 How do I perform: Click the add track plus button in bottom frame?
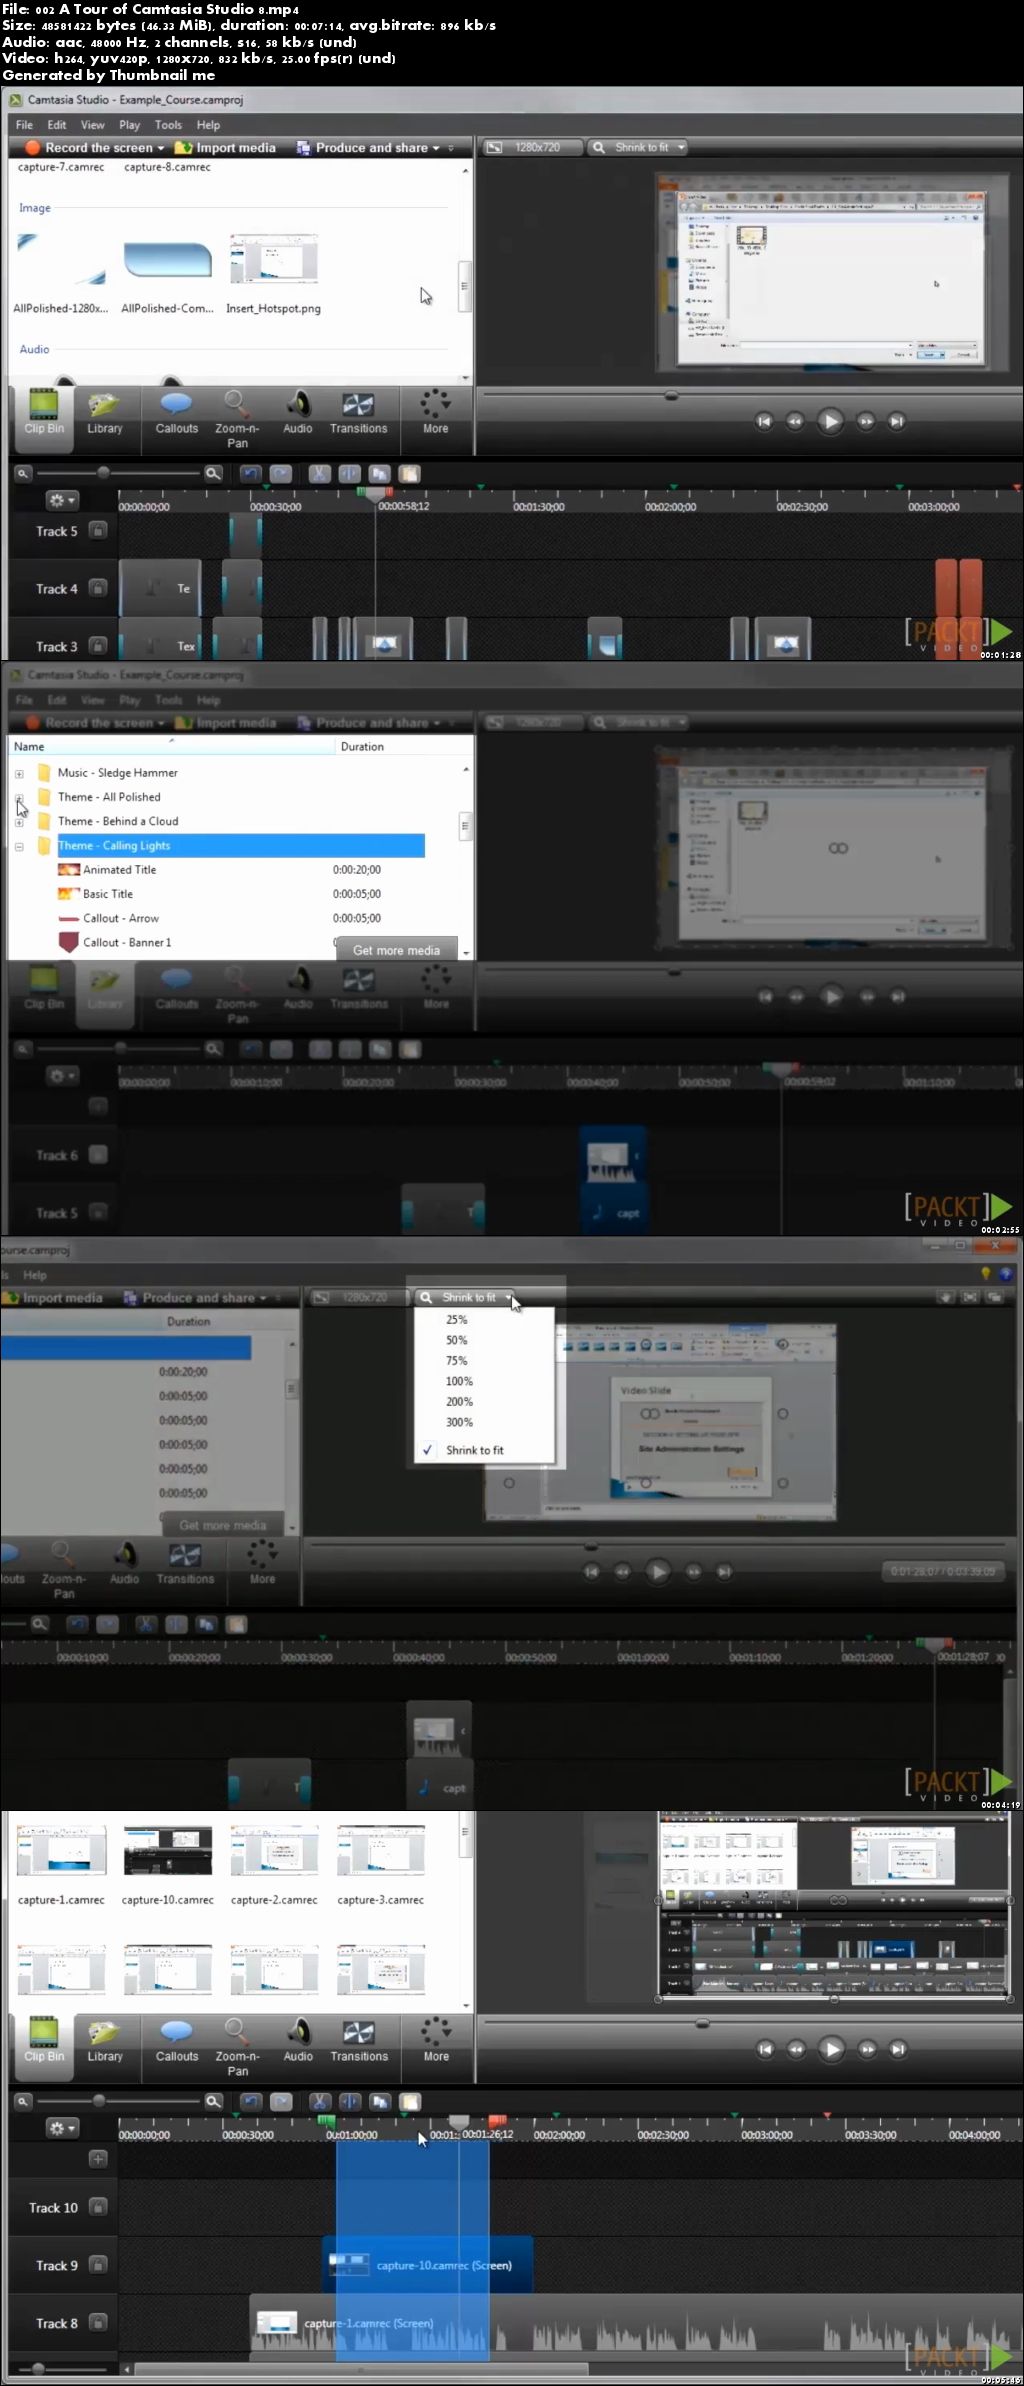pyautogui.click(x=98, y=2159)
